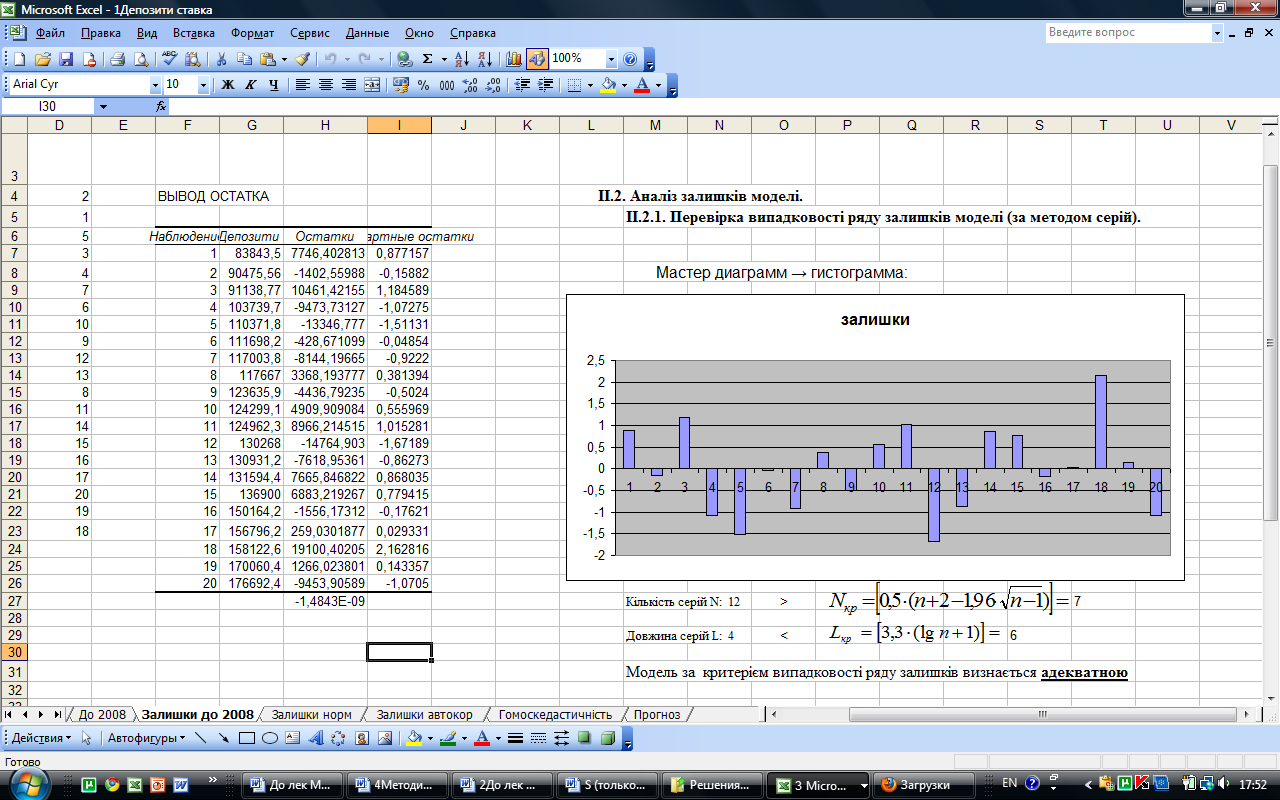Toggle Merge and Center button
1280x800 pixels.
point(372,85)
